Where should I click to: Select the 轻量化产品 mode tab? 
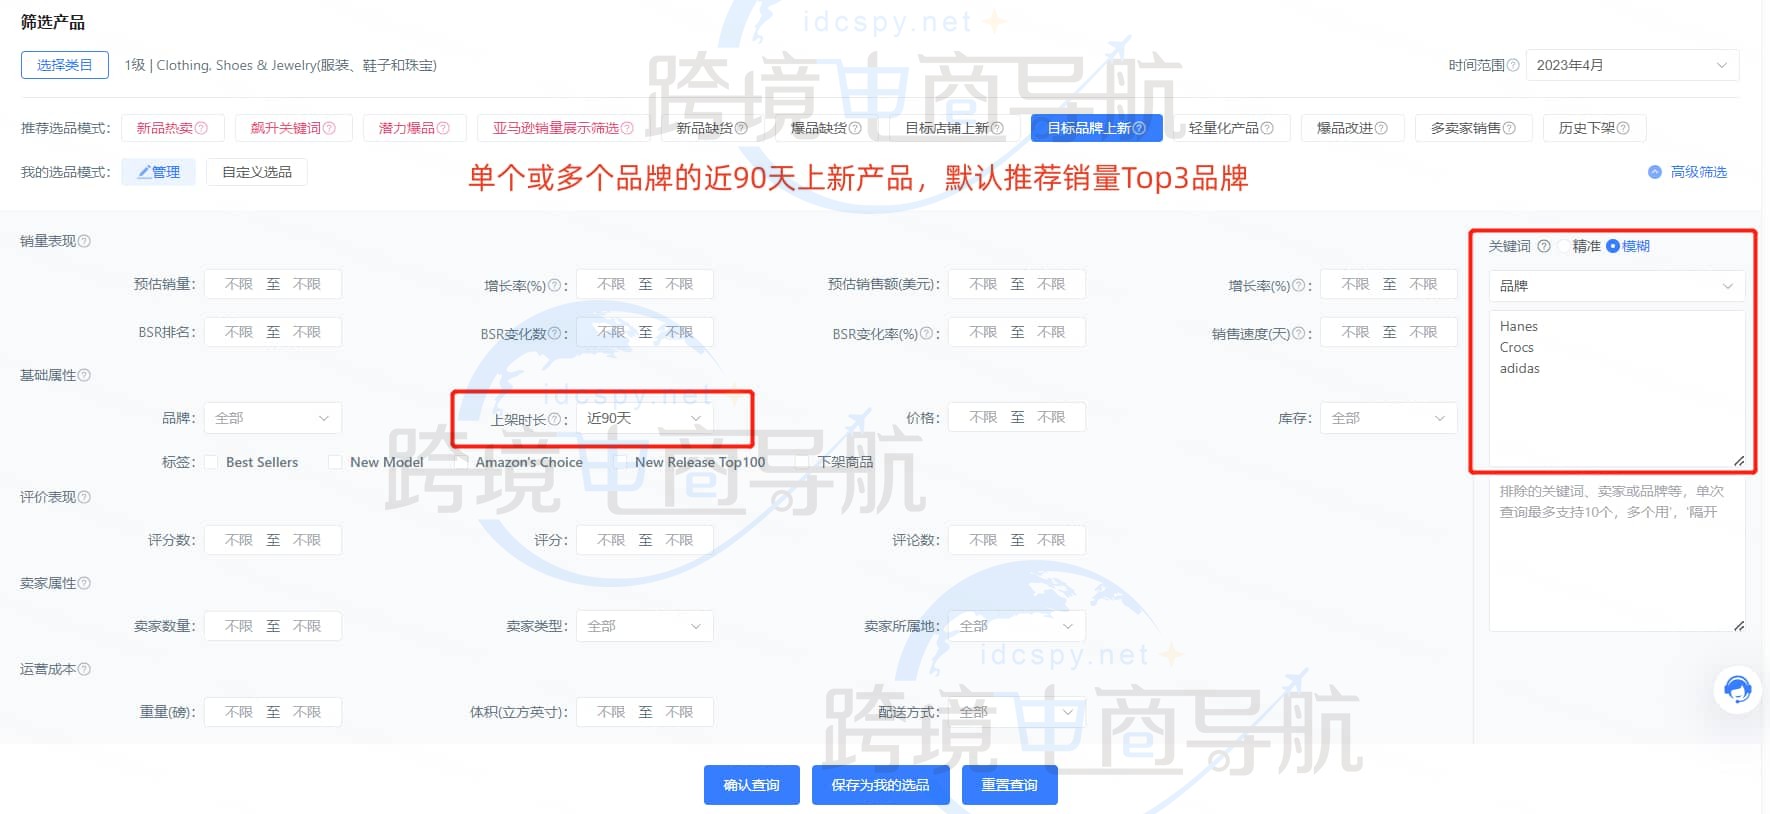tap(1231, 128)
